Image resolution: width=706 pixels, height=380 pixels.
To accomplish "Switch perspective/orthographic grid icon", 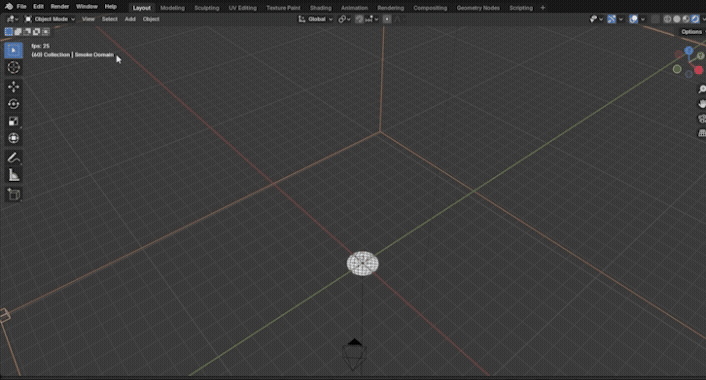I will pyautogui.click(x=701, y=133).
